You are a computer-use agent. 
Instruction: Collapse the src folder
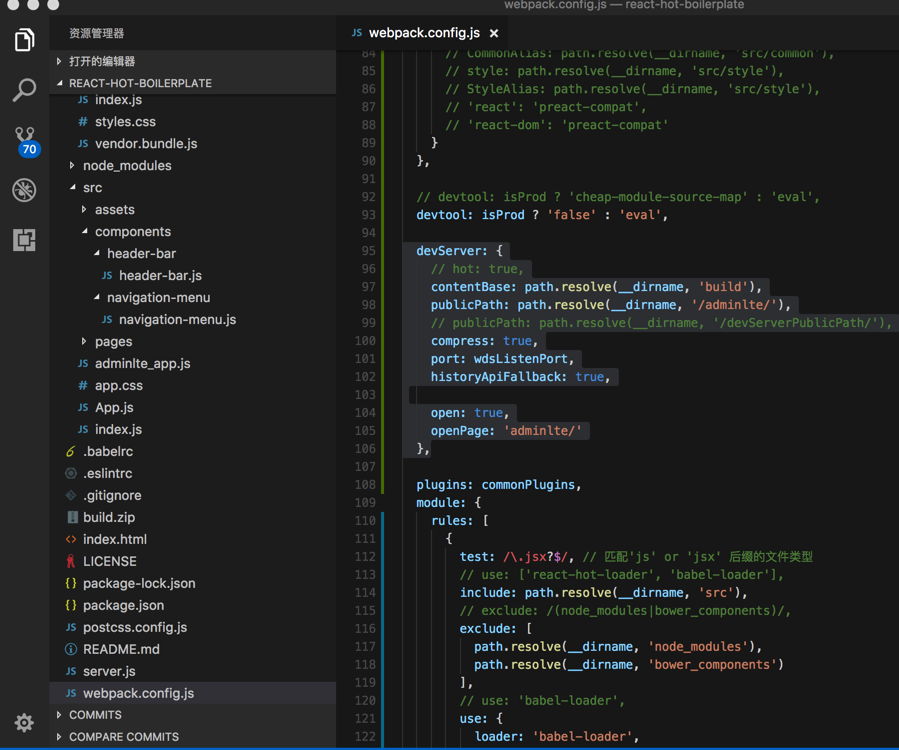[x=92, y=188]
